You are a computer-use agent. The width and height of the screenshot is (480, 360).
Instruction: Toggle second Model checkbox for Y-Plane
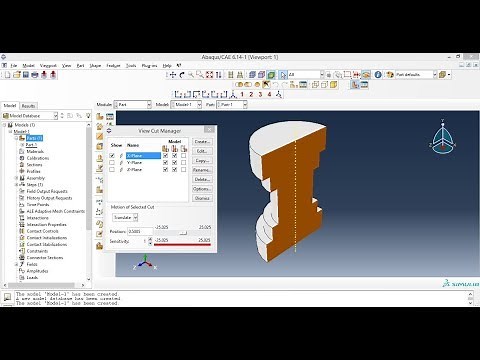tap(174, 163)
